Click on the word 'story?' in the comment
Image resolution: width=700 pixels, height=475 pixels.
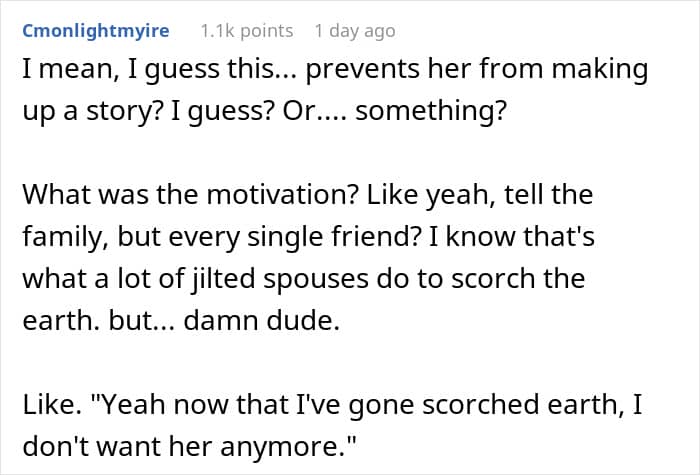pos(173,111)
